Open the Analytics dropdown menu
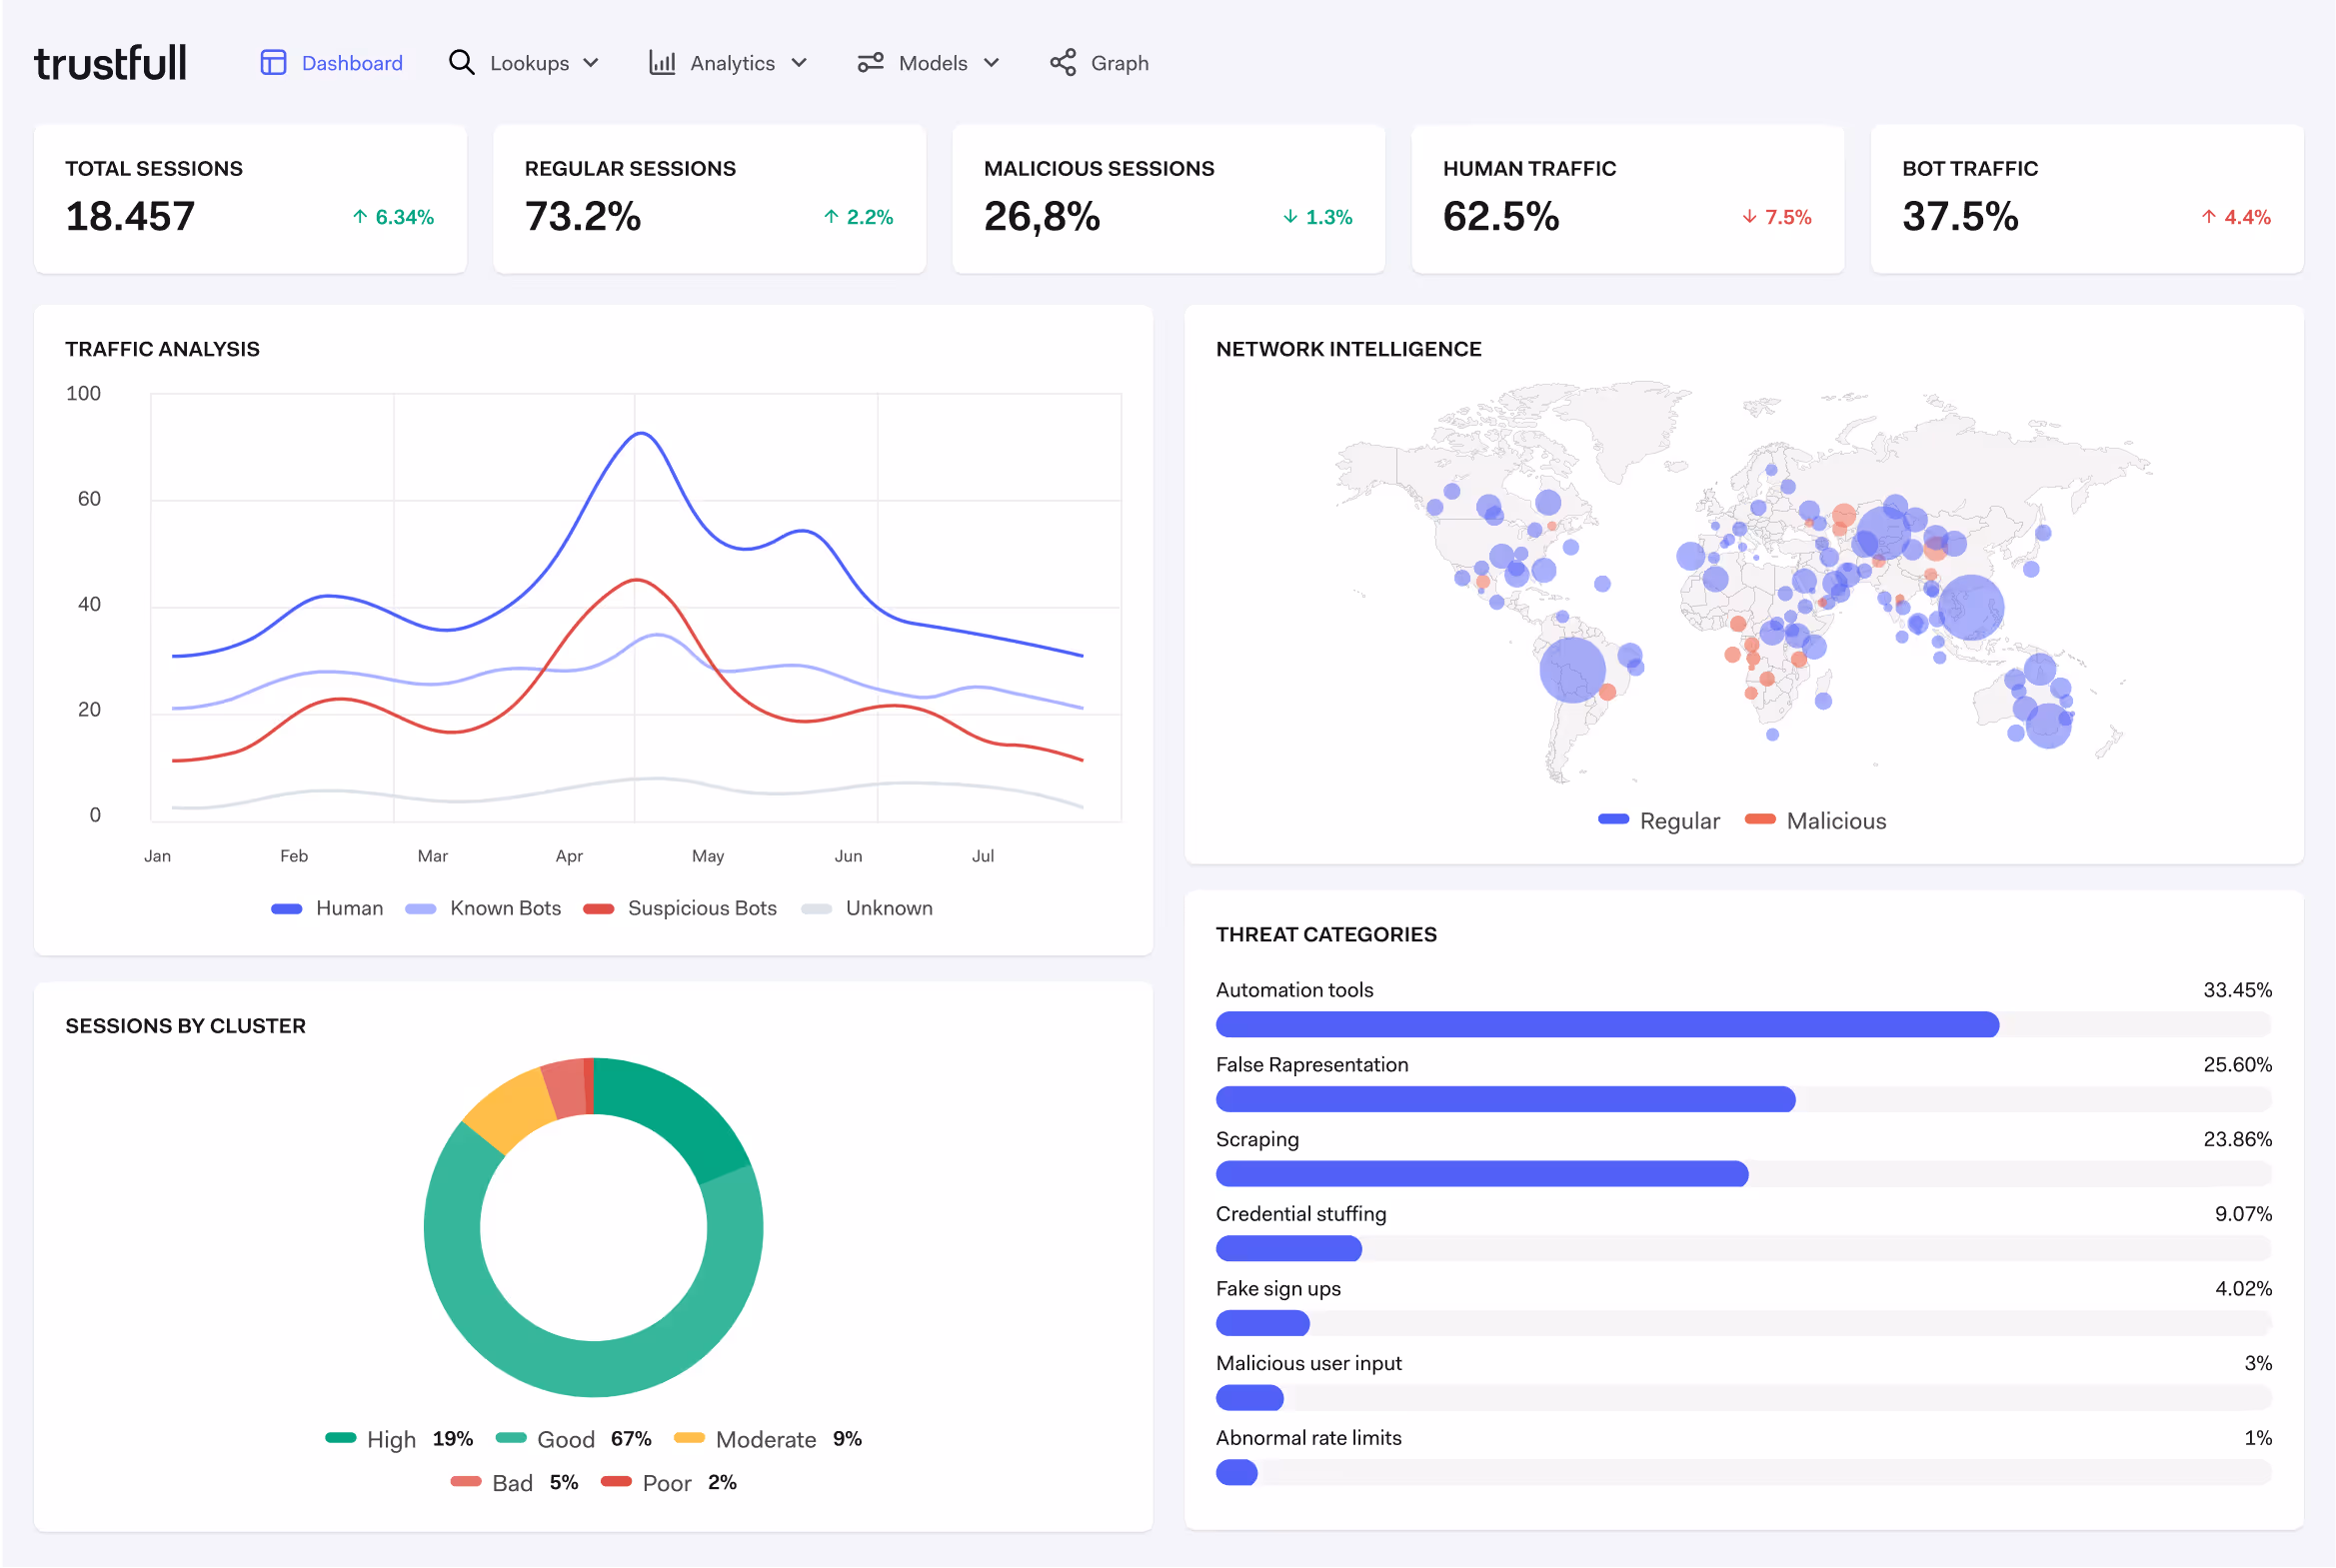 coord(799,62)
